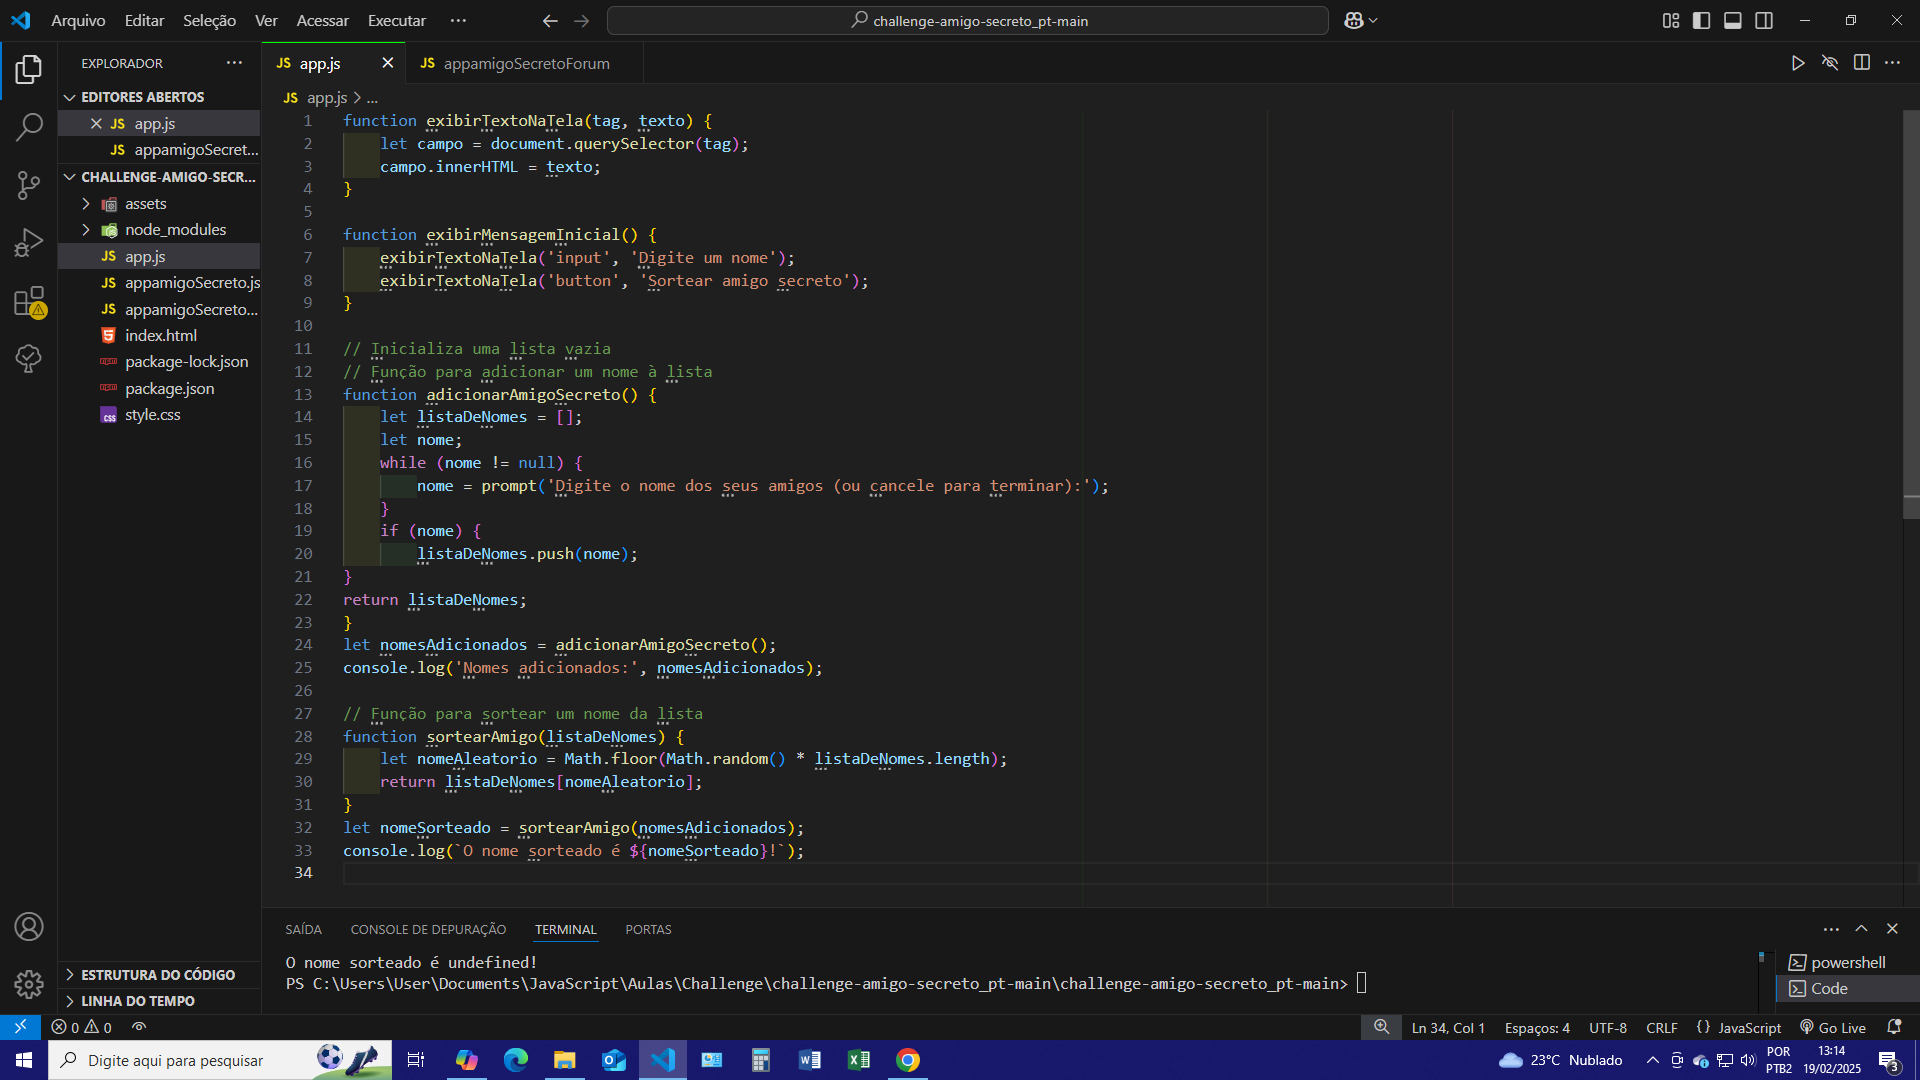
Task: Click Ln 34, Col 1 status
Action: tap(1447, 1027)
